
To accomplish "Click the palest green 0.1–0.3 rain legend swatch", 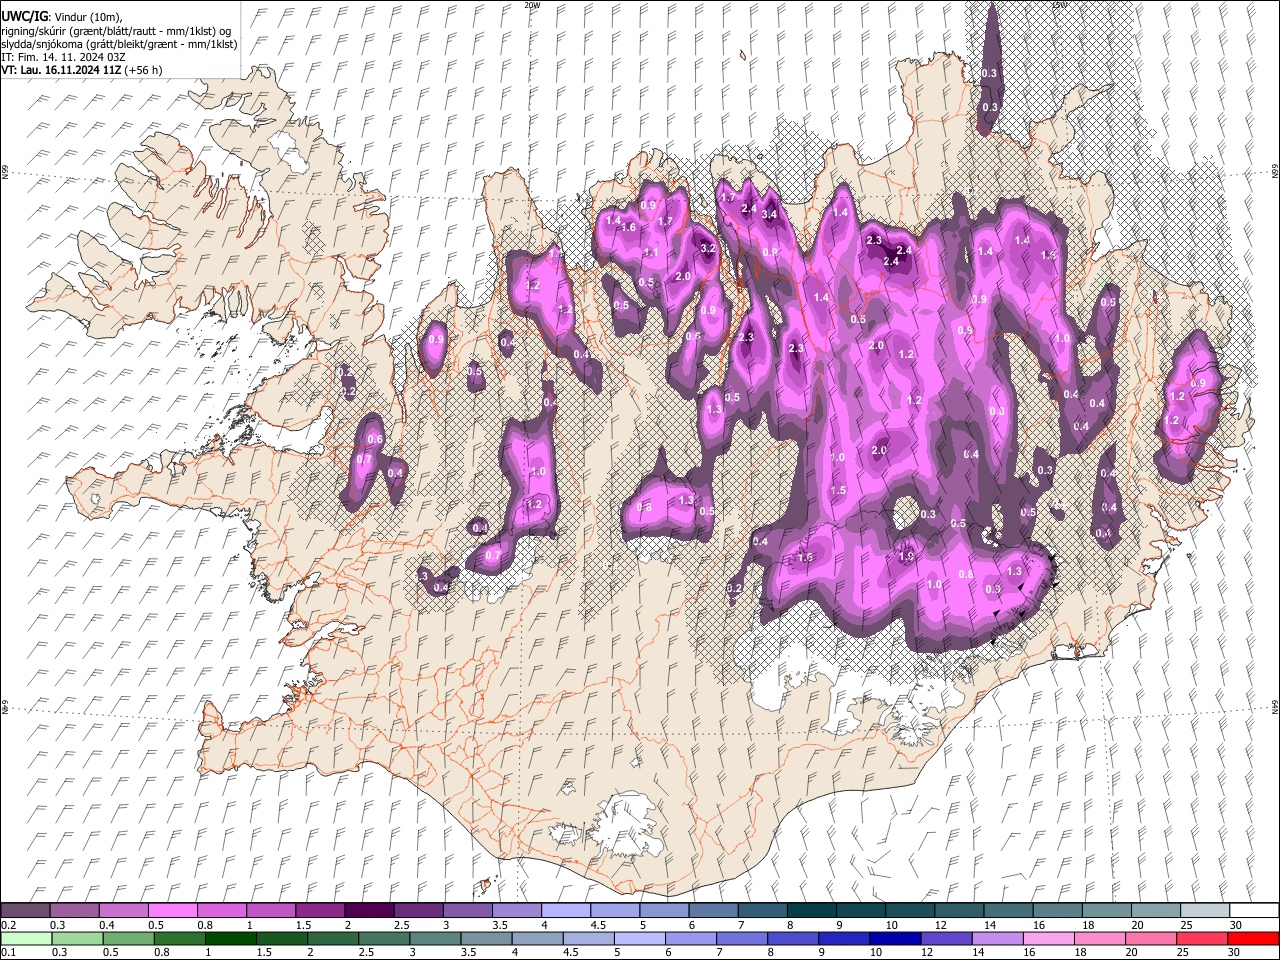I will pos(26,938).
